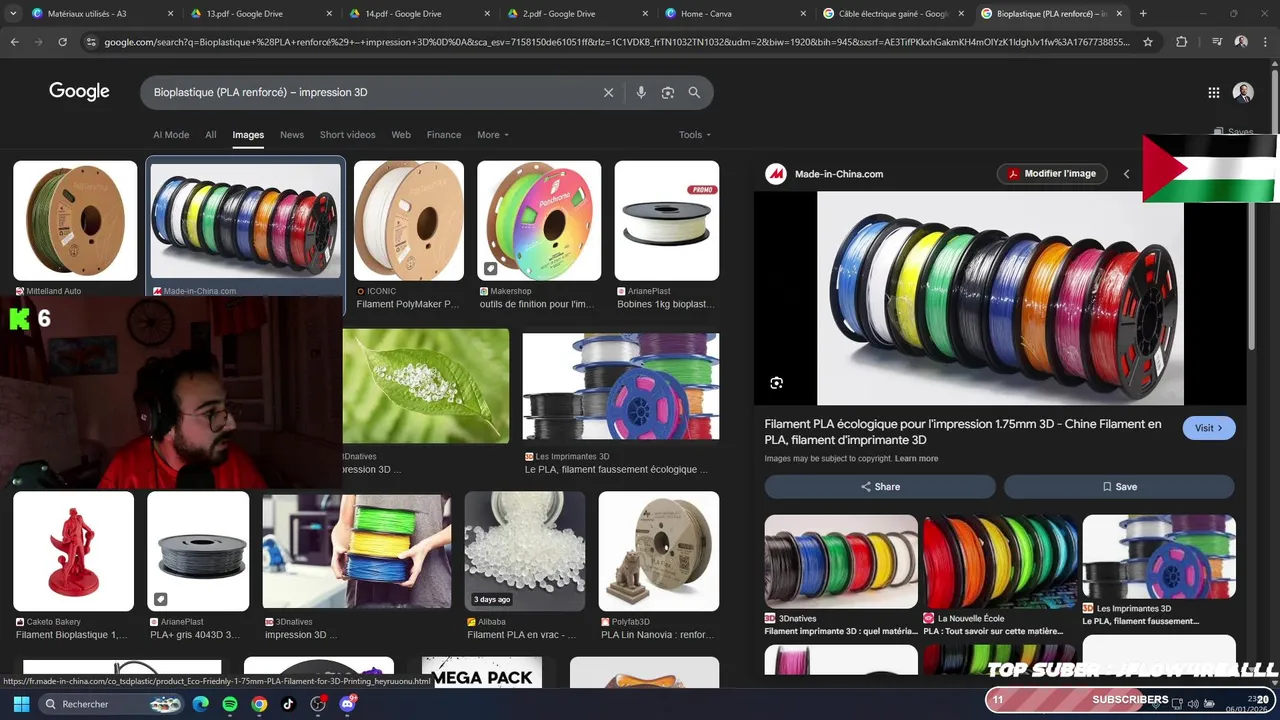
Task: Open related La Nouvelle École PLA image
Action: pyautogui.click(x=1000, y=562)
